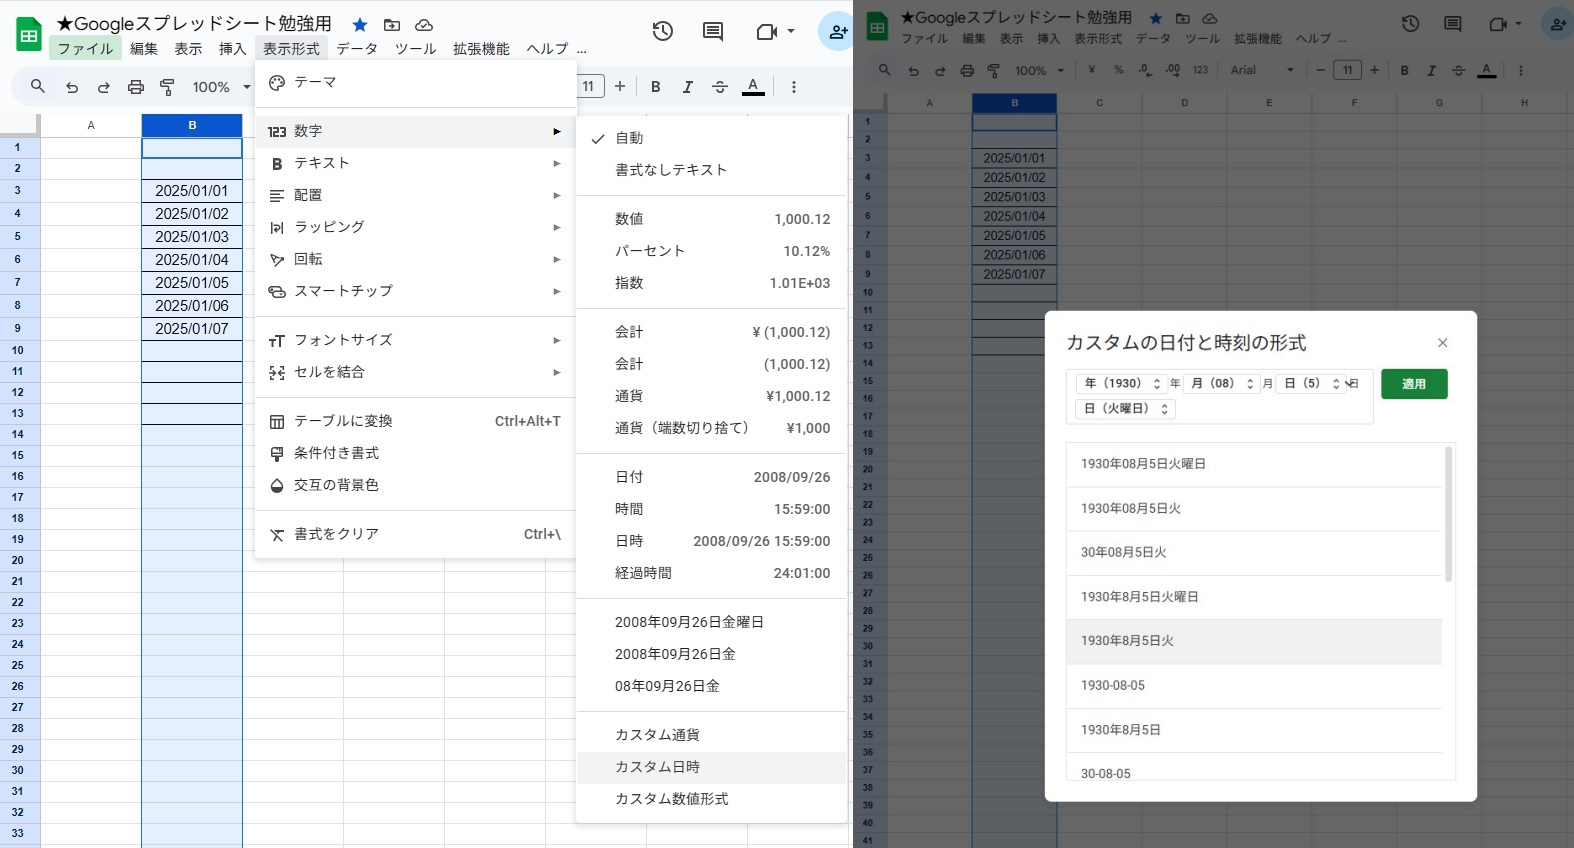Select the checked 自動 format option
The width and height of the screenshot is (1574, 848).
coord(629,138)
